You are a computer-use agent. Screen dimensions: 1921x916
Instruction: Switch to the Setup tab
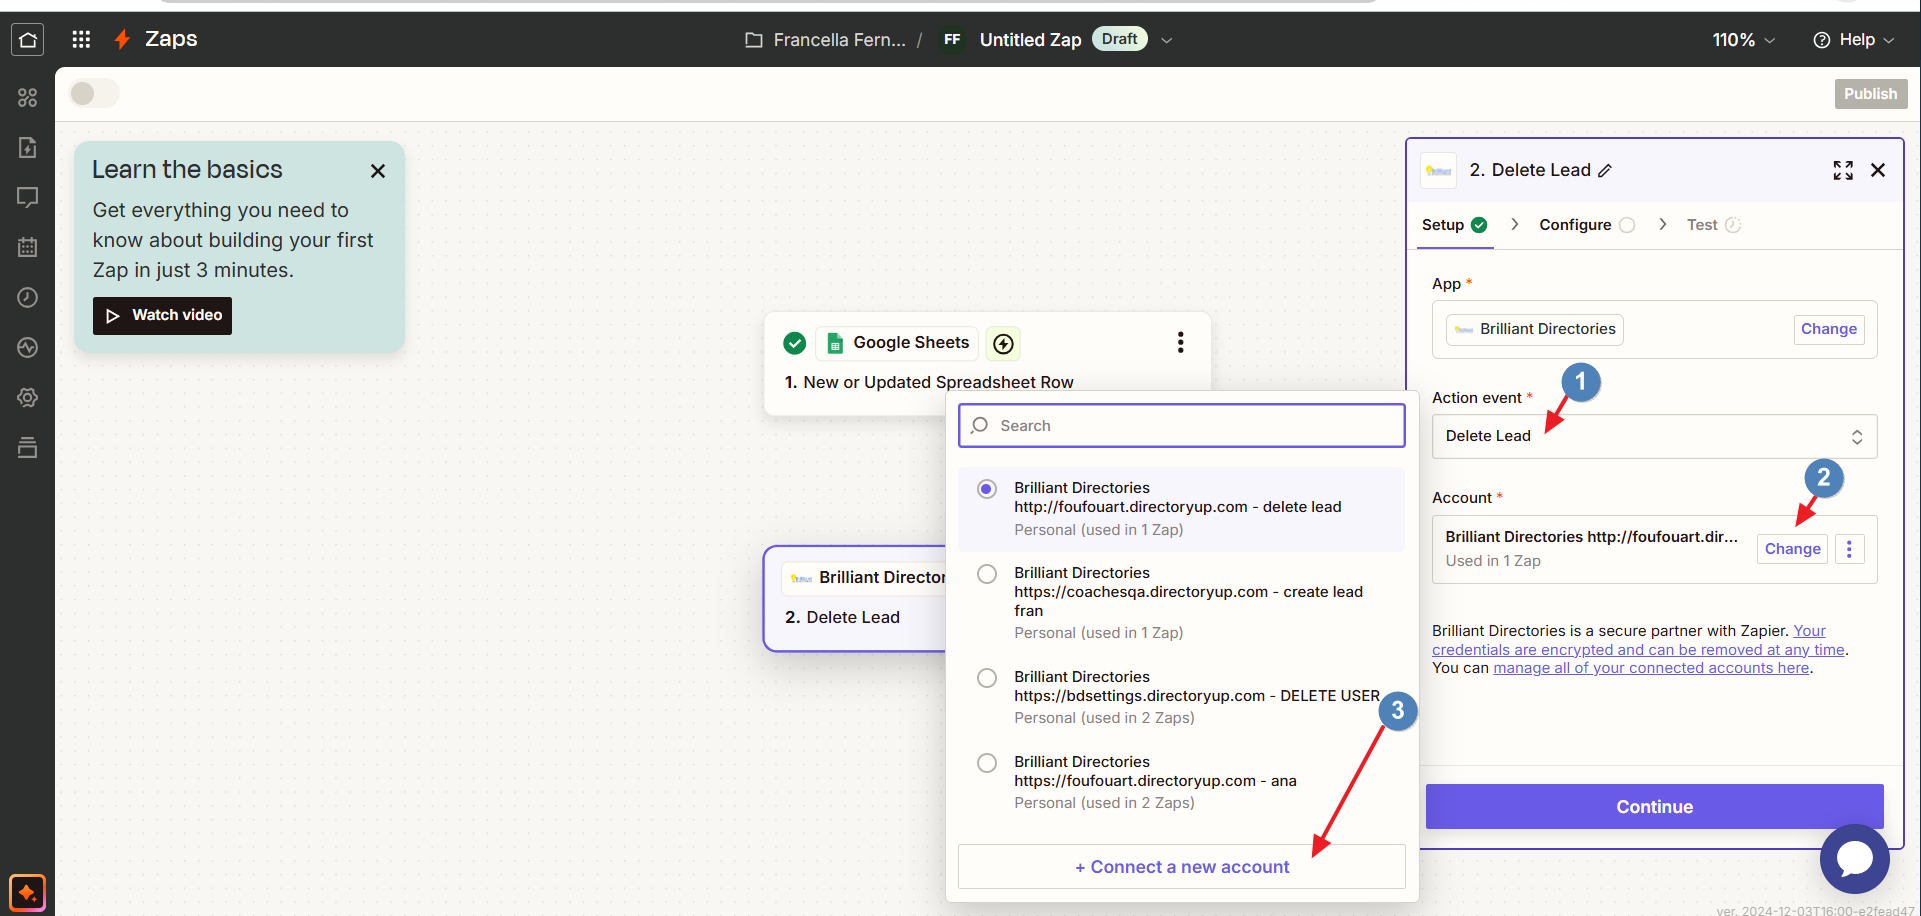click(x=1454, y=225)
